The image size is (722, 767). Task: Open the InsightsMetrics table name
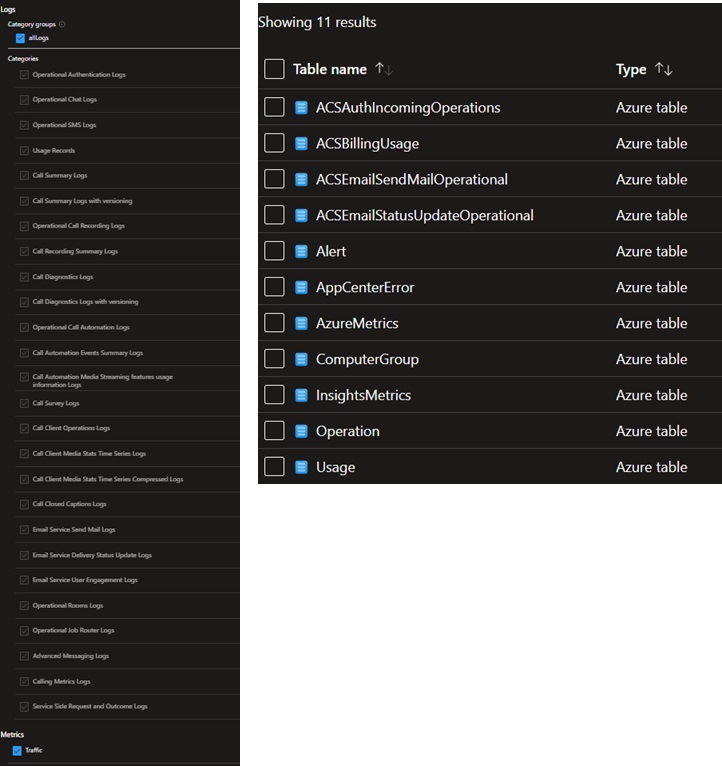[363, 395]
